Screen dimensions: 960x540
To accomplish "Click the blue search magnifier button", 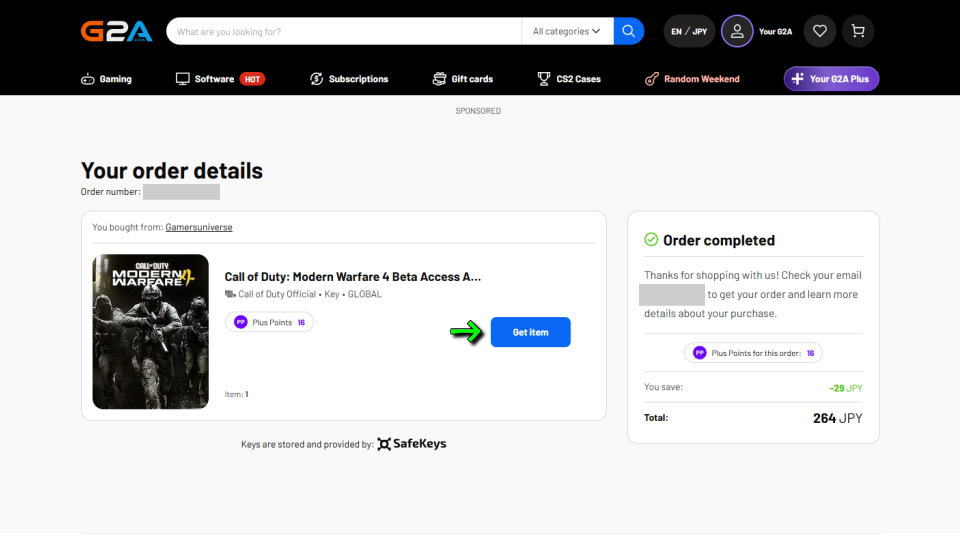I will [x=628, y=31].
